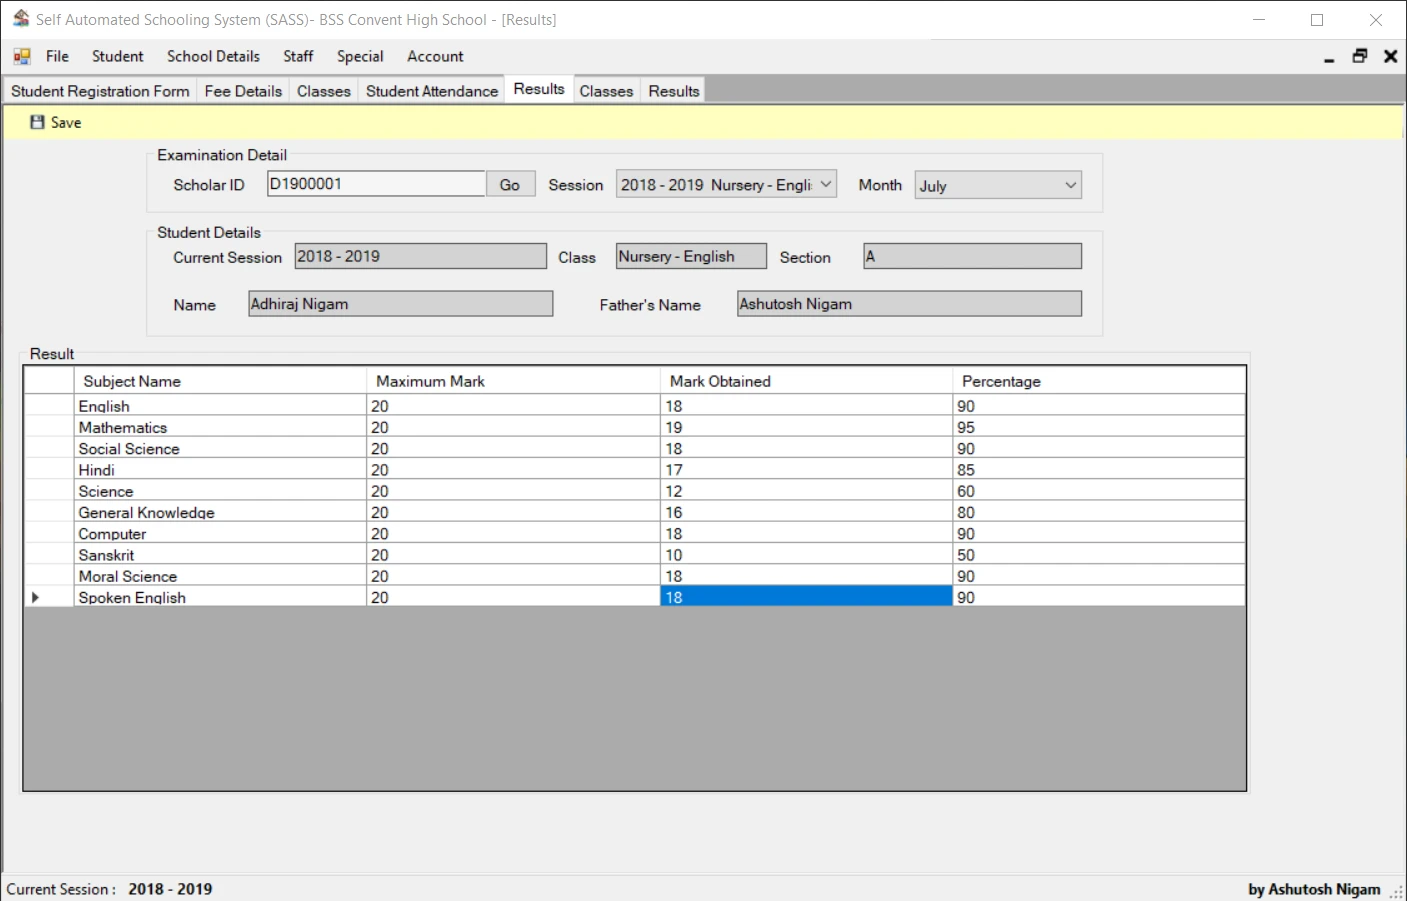
Task: Open the Student menu
Action: tap(117, 56)
